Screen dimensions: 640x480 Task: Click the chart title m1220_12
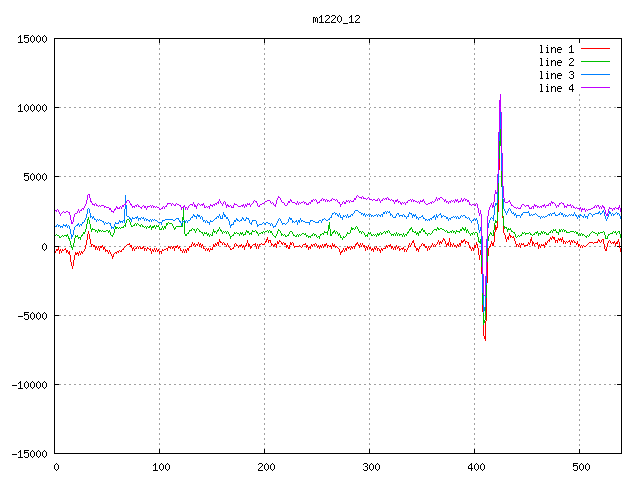336,19
